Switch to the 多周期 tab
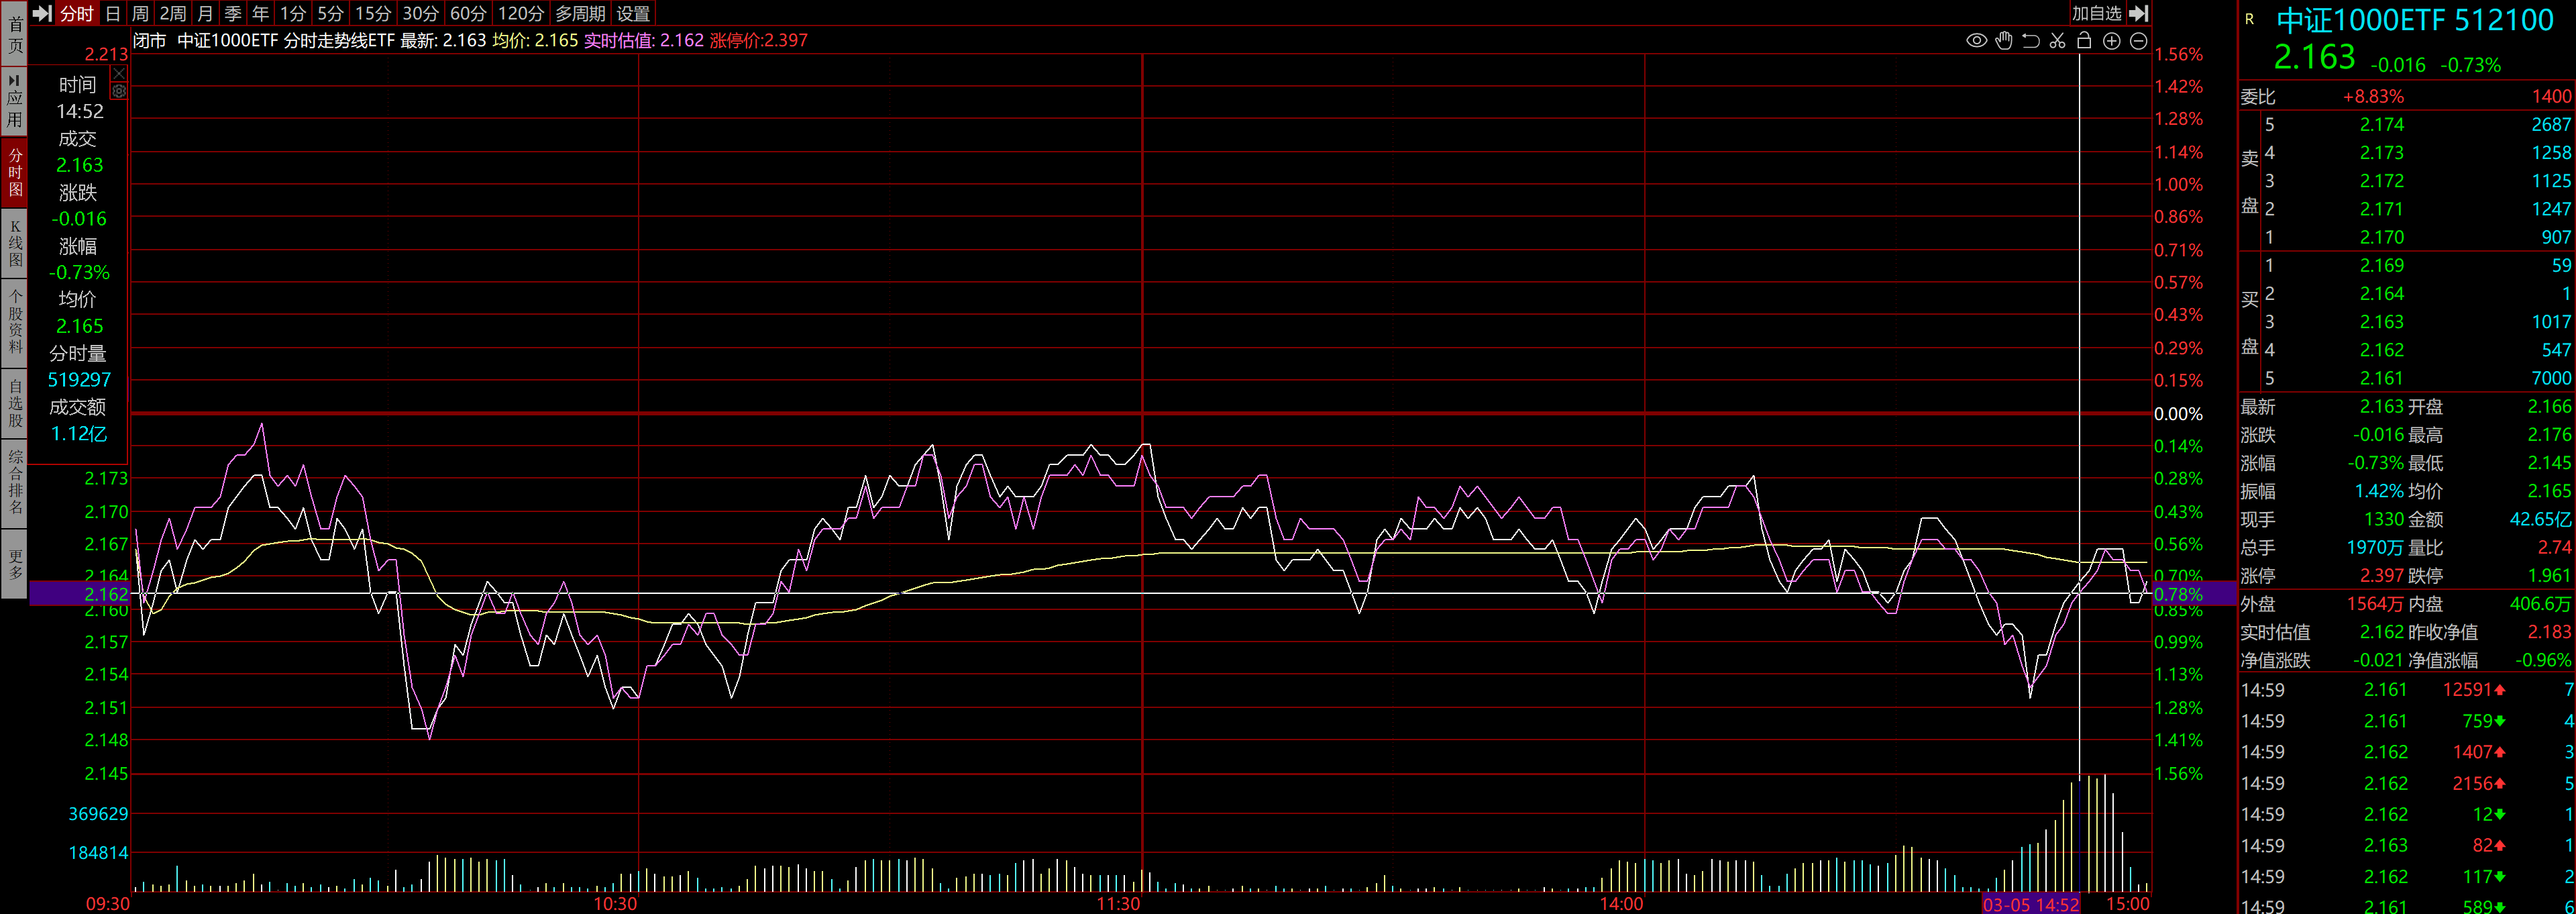 point(580,13)
